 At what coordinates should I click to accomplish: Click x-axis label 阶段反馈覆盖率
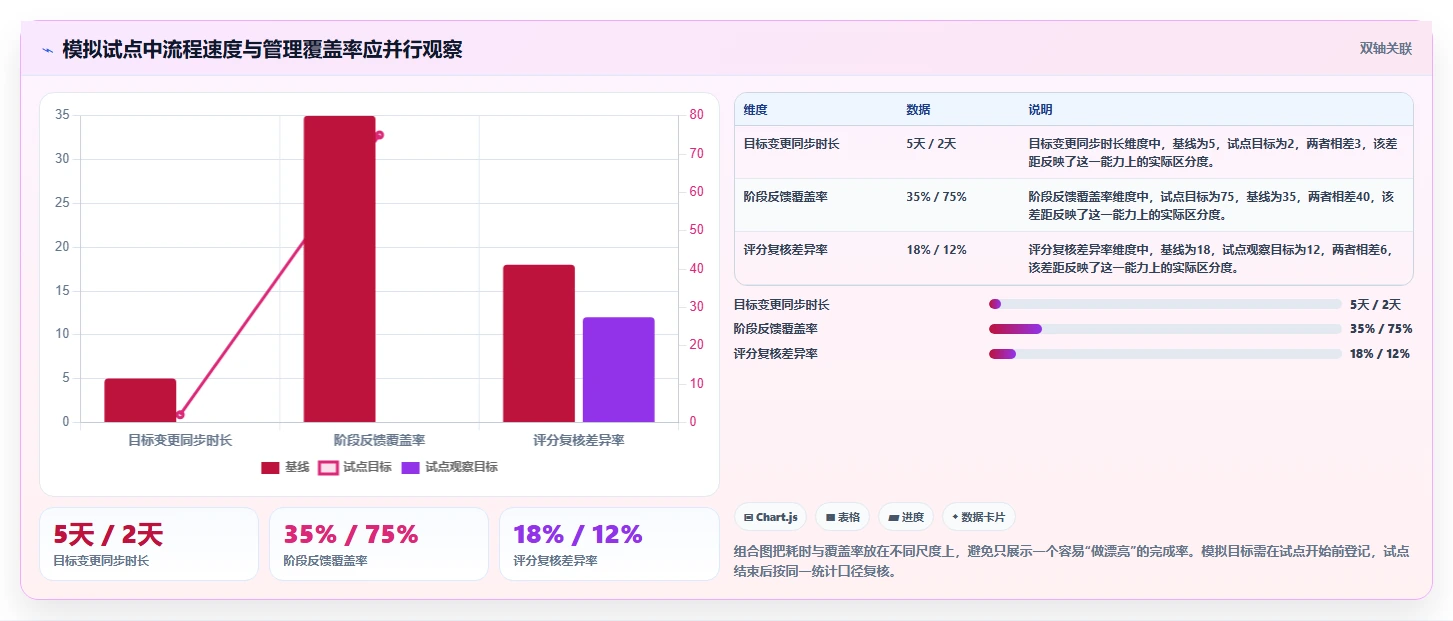pos(379,440)
